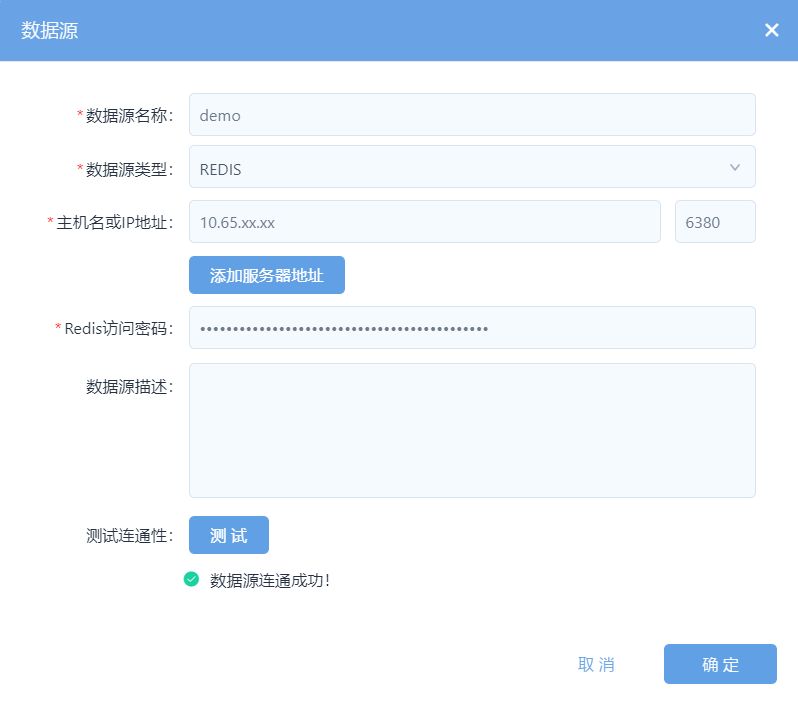Open the REDIS data source type selector
798x701 pixels.
(460, 168)
